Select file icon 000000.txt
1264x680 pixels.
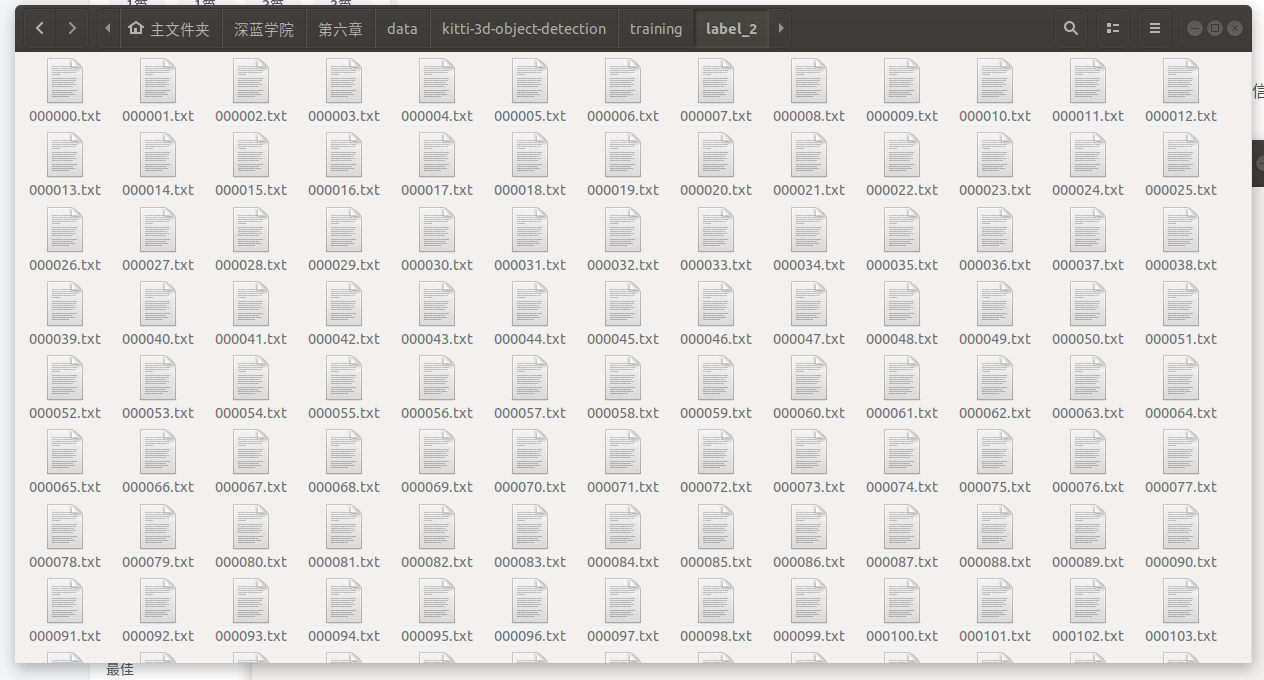(65, 81)
